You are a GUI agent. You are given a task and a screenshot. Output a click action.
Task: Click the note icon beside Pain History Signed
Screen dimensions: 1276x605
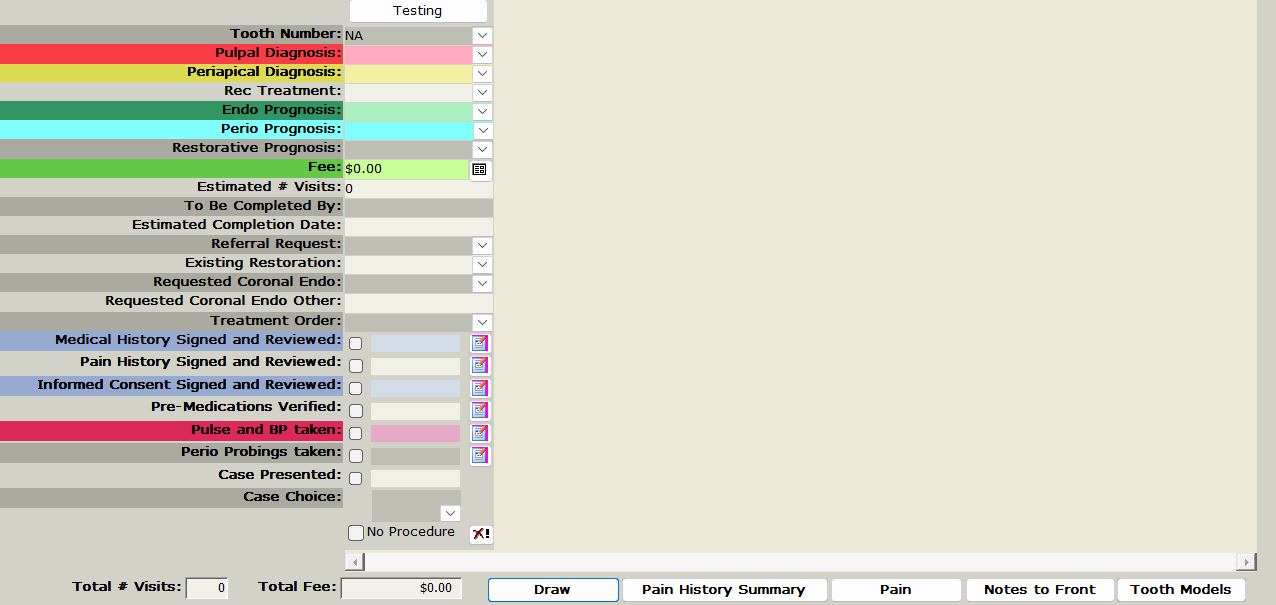click(x=480, y=366)
